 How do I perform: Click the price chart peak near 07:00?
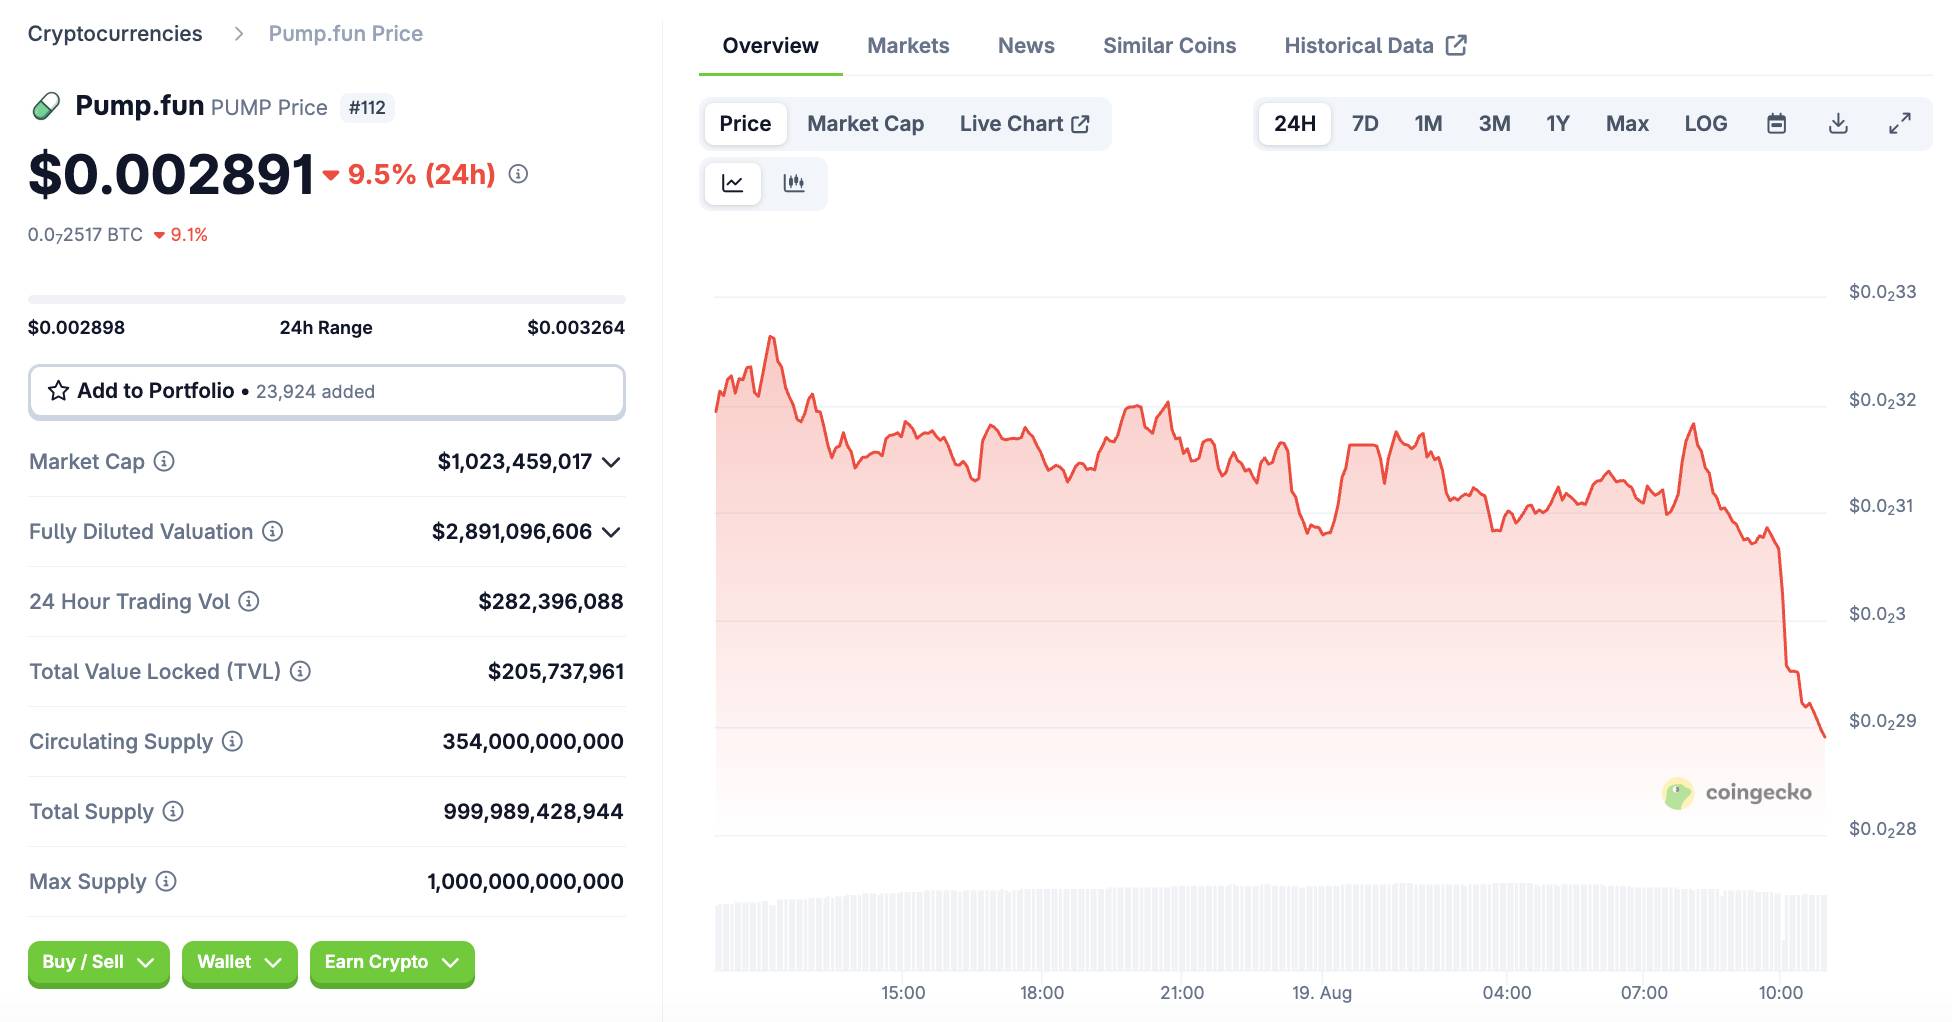point(1693,426)
